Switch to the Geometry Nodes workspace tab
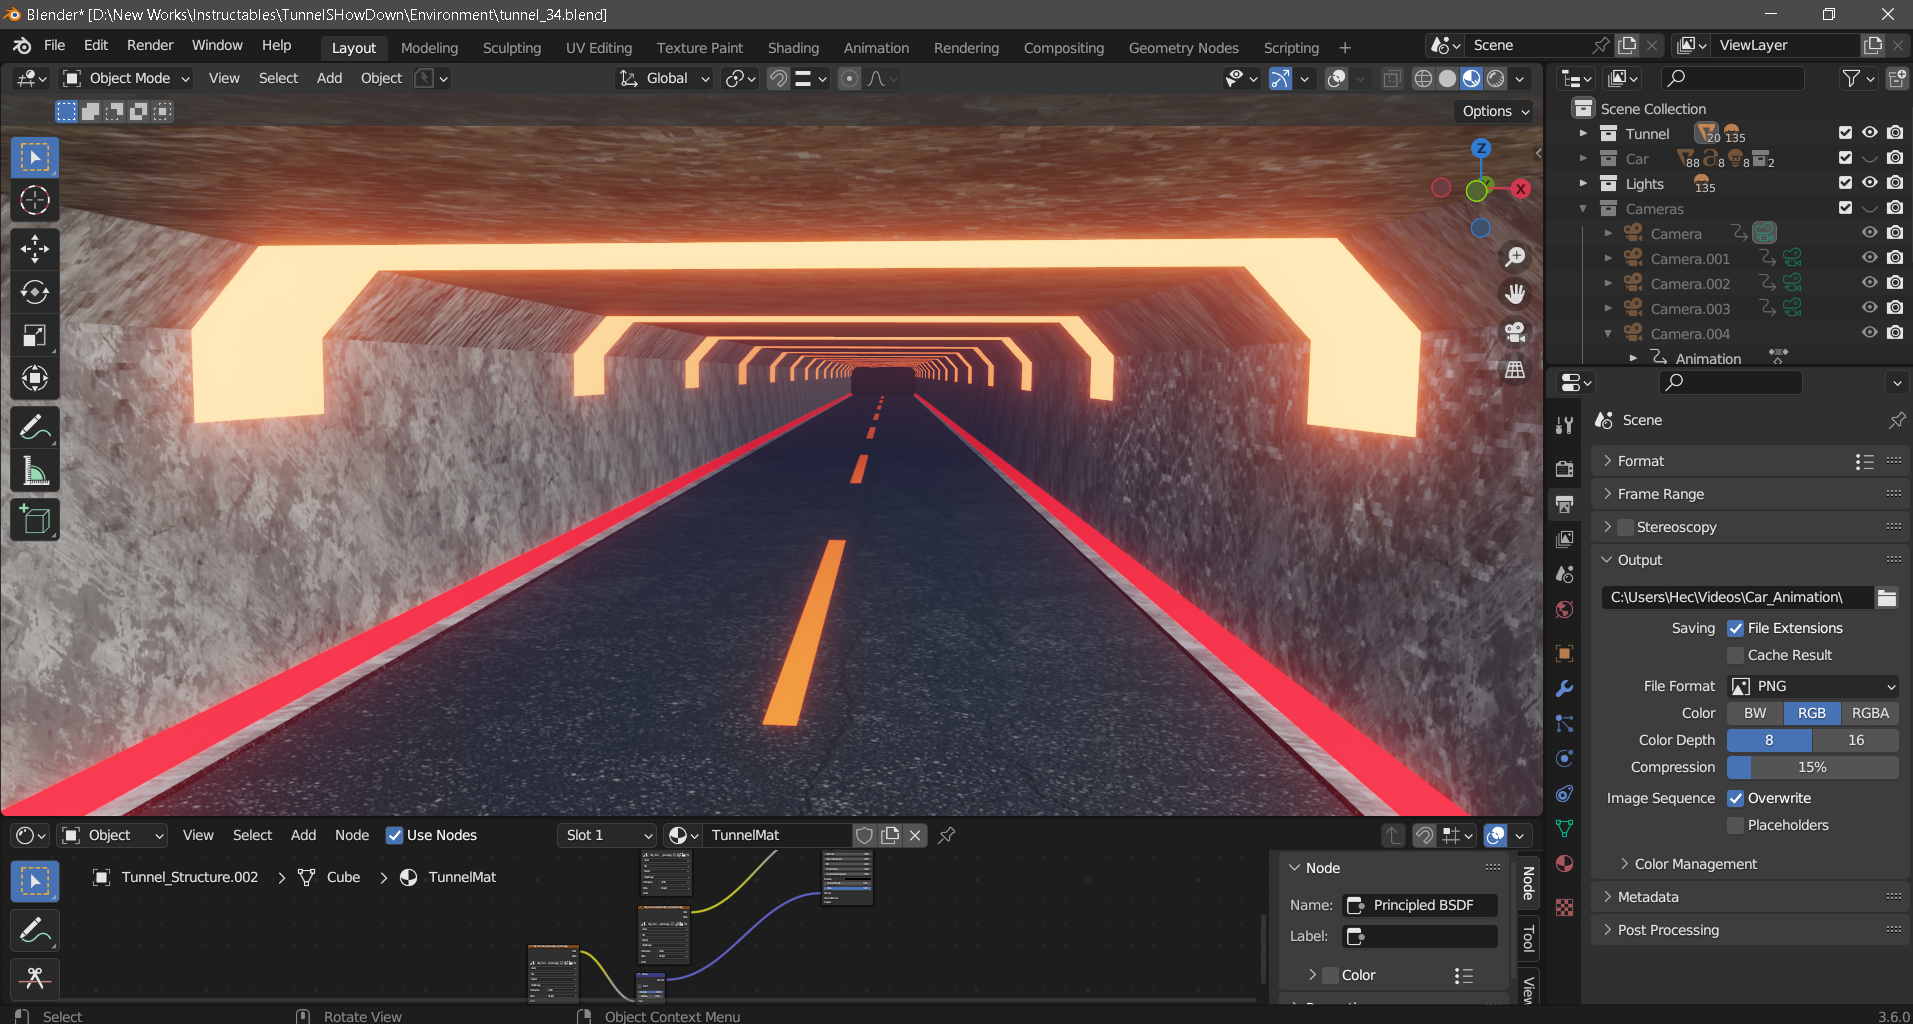This screenshot has height=1024, width=1913. [1183, 48]
